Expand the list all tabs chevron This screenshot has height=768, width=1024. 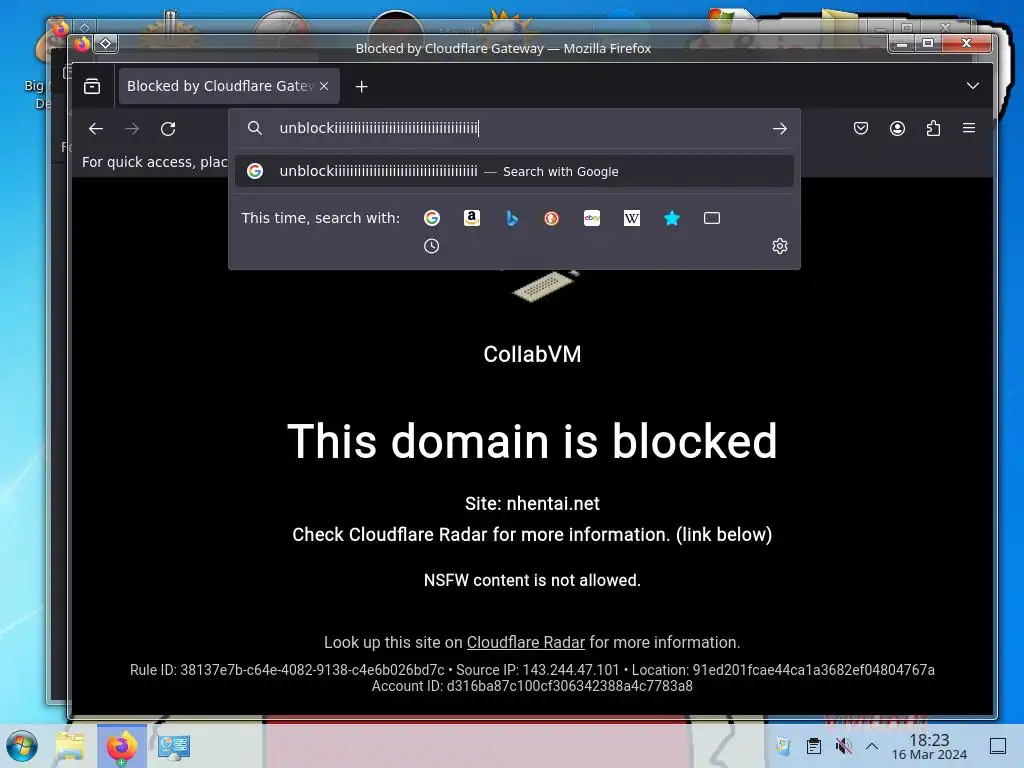[x=972, y=86]
